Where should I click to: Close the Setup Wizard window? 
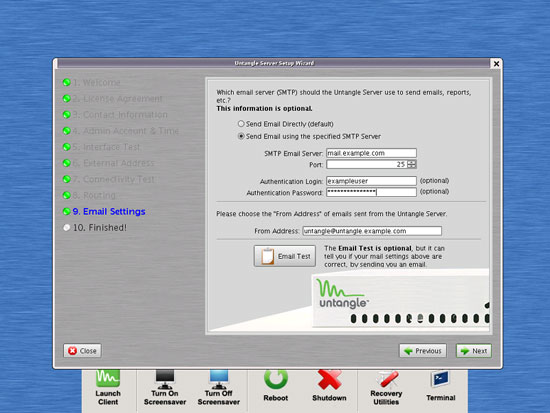(x=496, y=64)
